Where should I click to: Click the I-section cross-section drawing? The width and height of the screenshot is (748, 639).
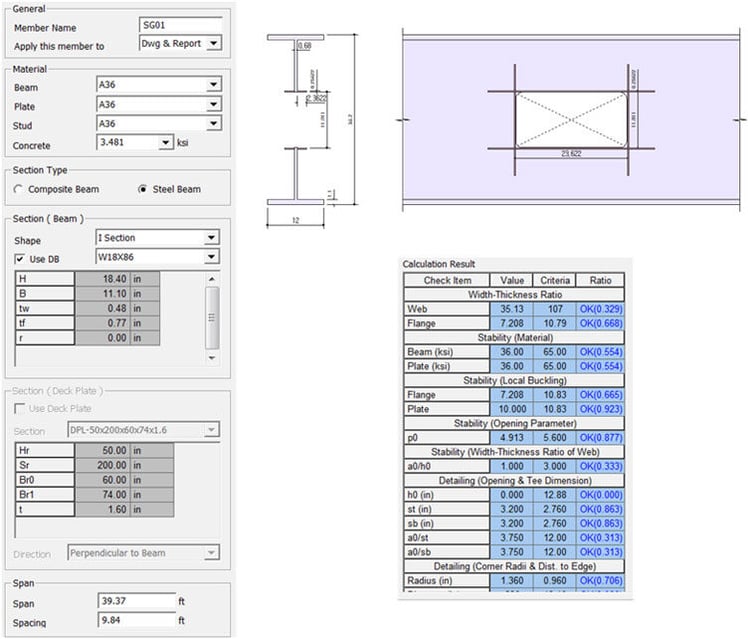[295, 125]
